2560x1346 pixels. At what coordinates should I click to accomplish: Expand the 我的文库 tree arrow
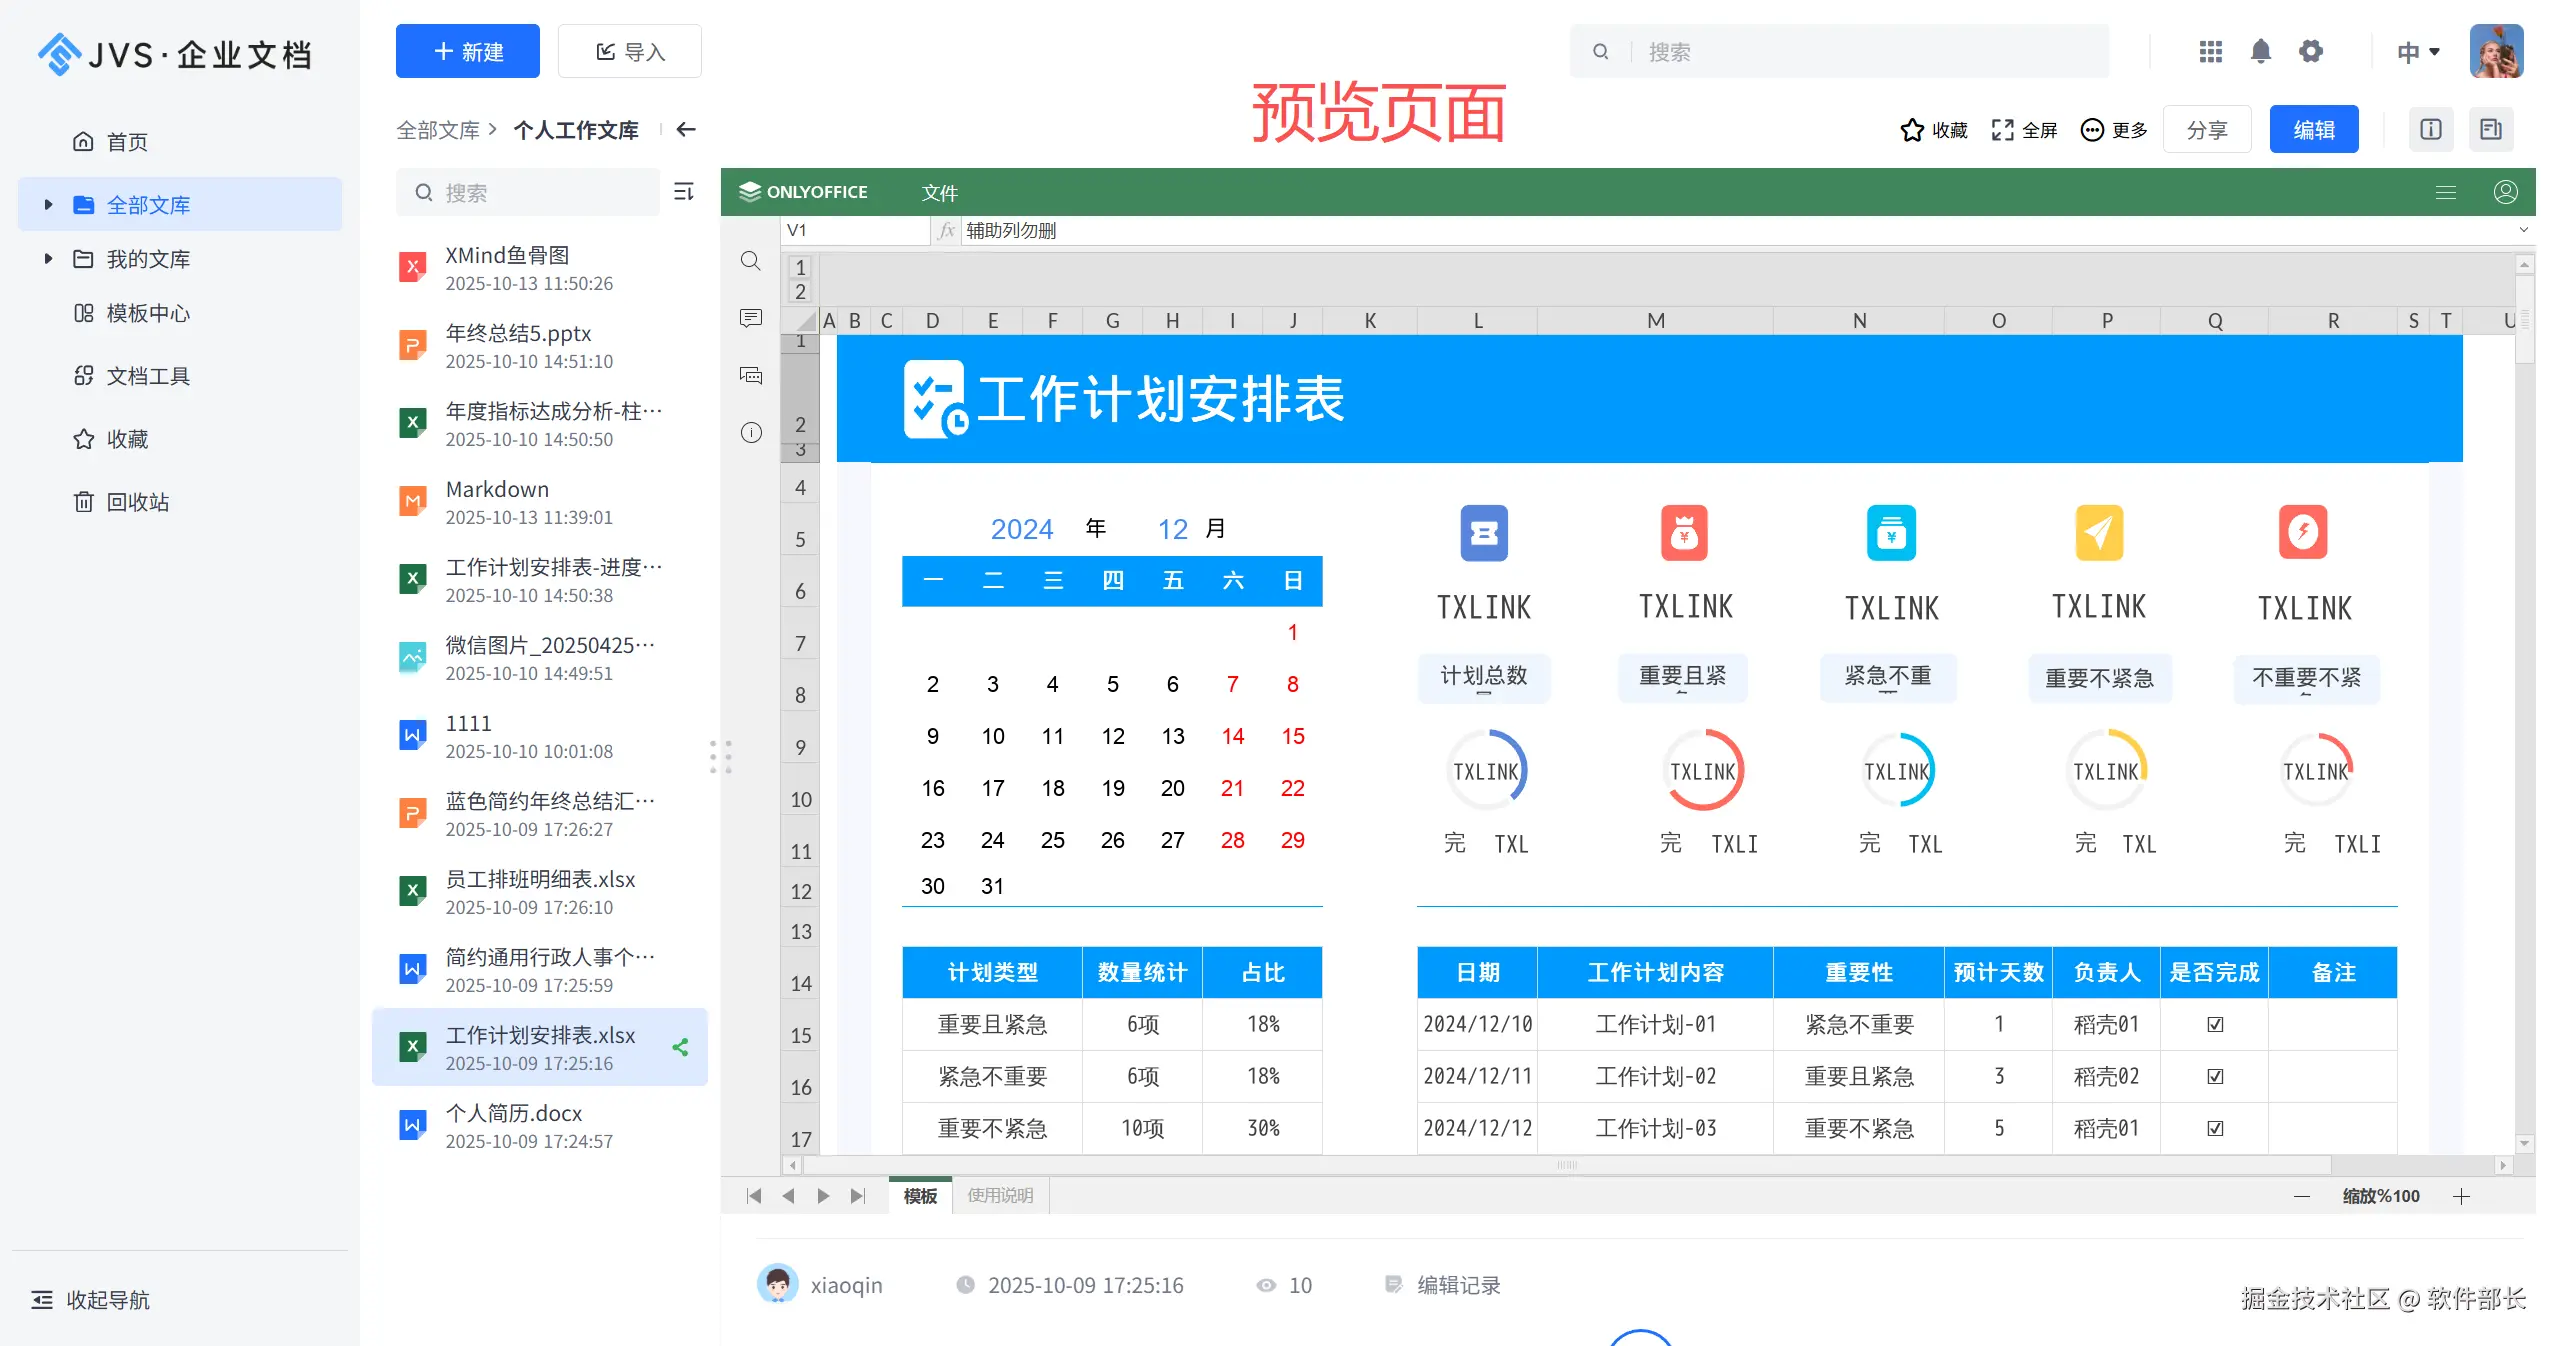(48, 258)
